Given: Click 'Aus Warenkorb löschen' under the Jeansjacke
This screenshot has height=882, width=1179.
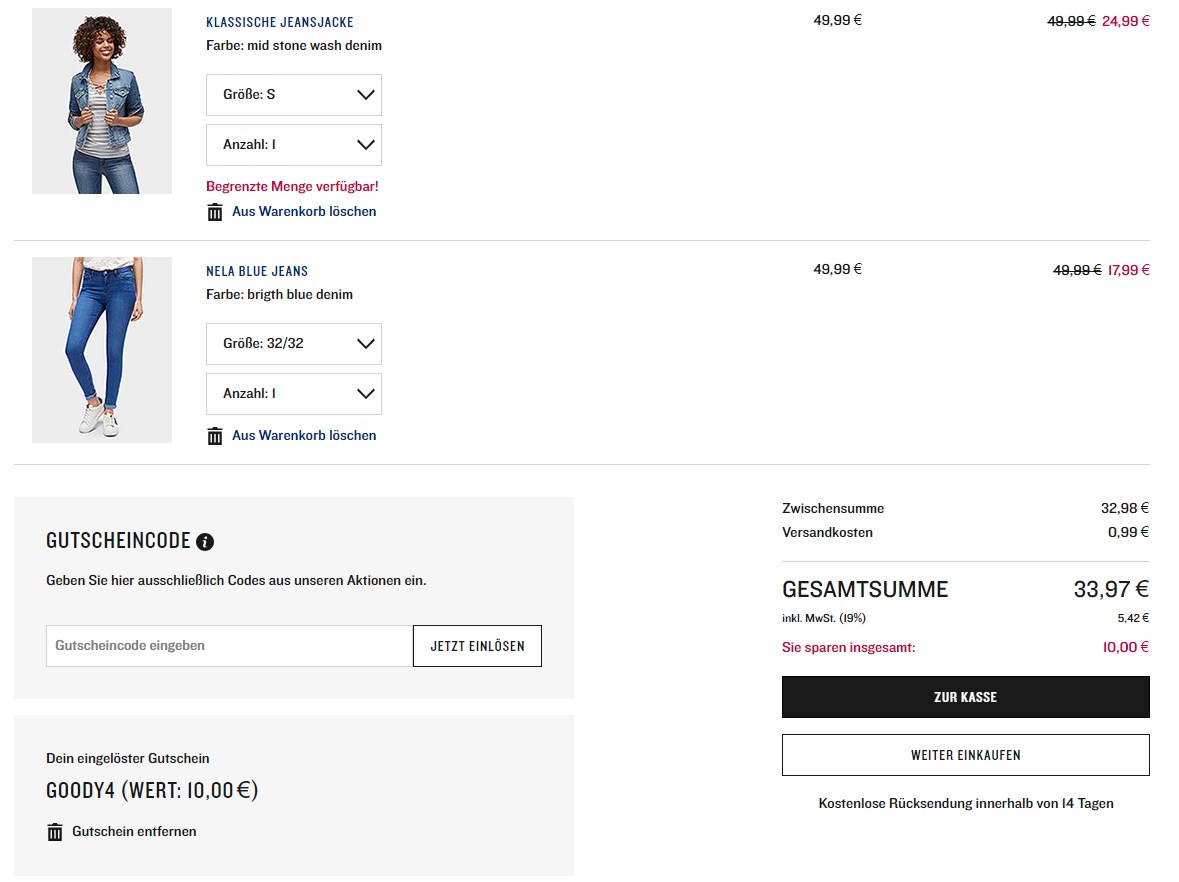Looking at the screenshot, I should click(304, 212).
